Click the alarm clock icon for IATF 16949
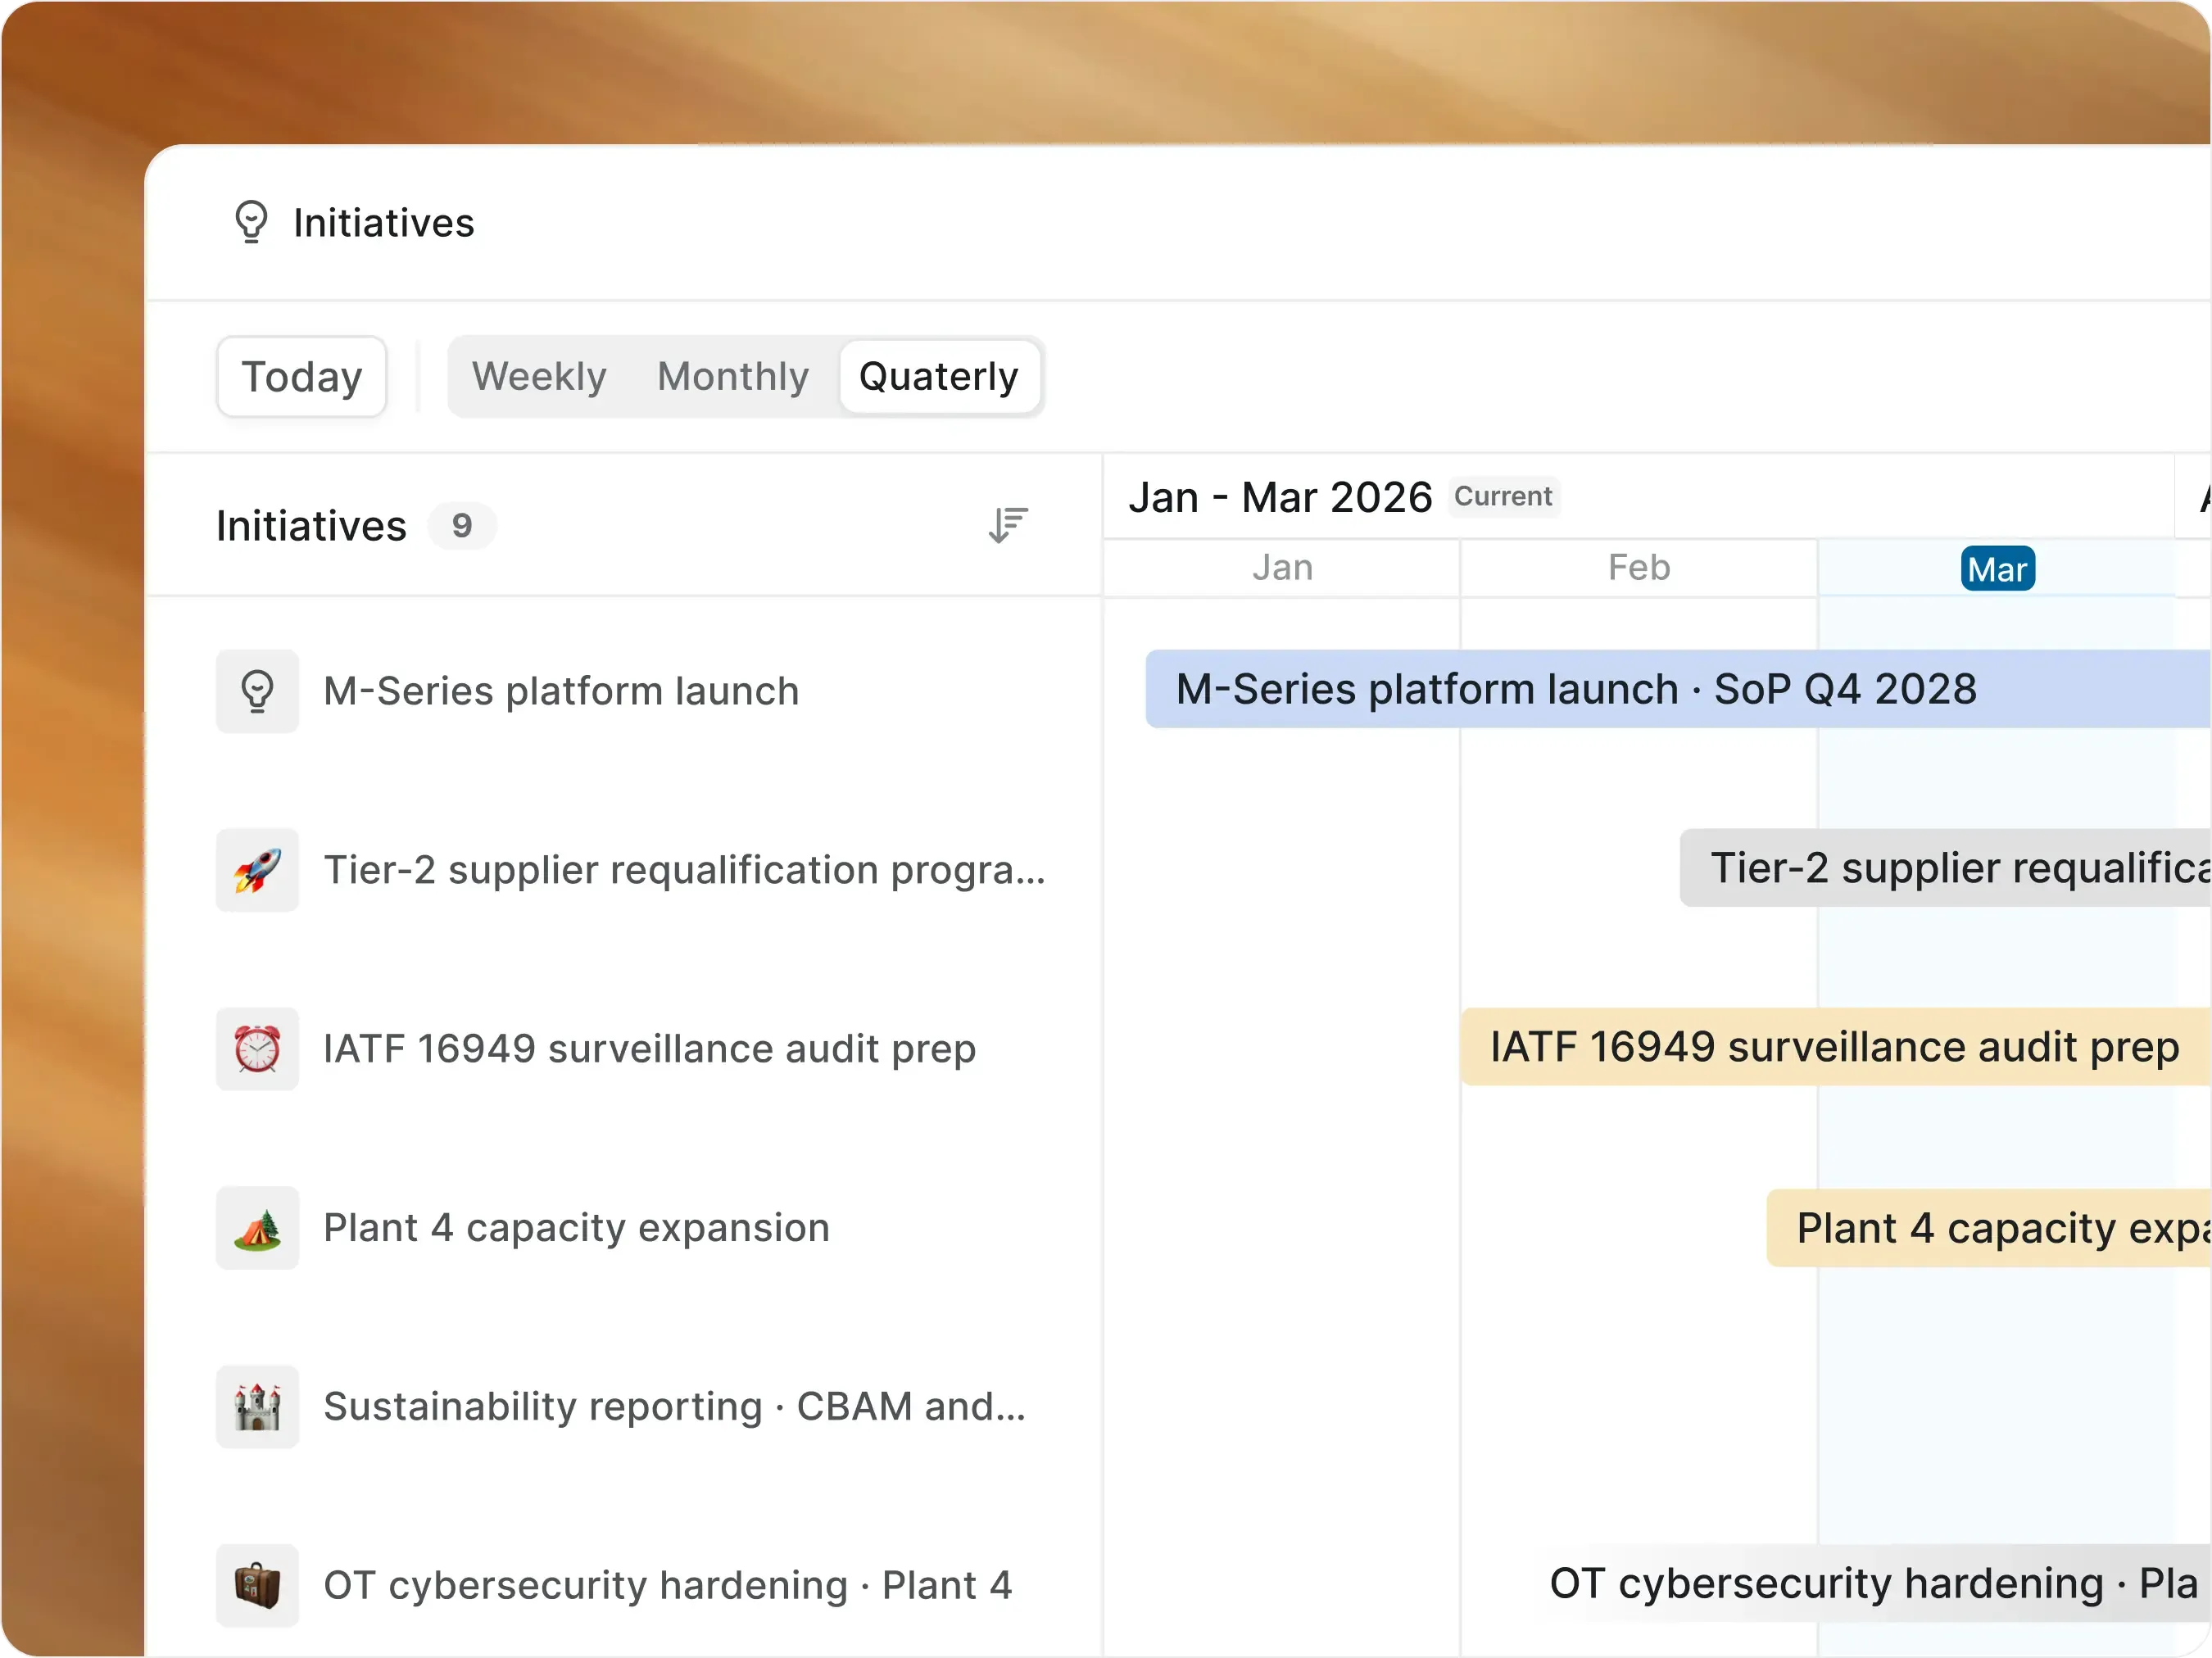Viewport: 2212px width, 1658px height. (257, 1049)
